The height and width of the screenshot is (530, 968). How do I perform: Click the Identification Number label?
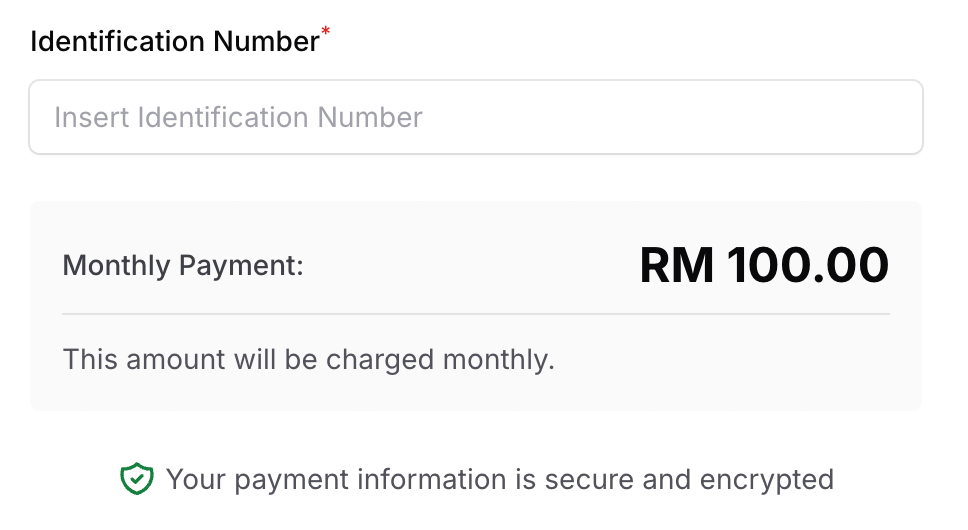(175, 41)
